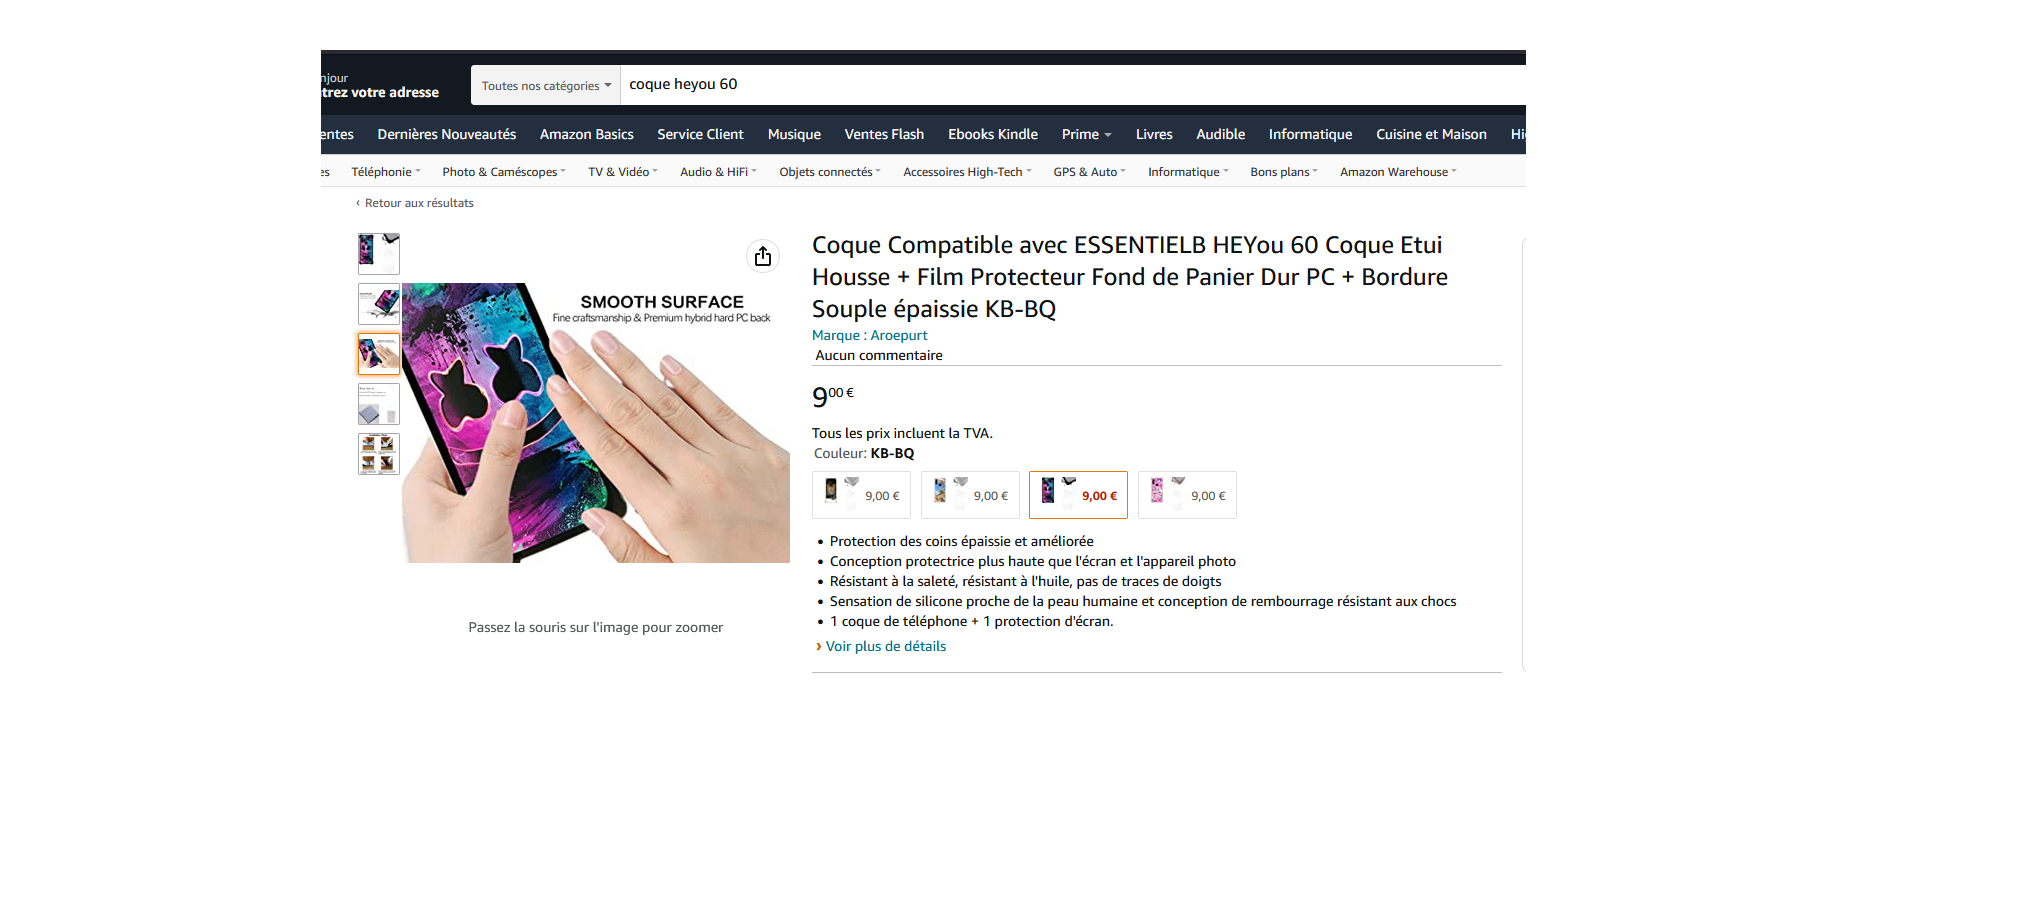Screen dimensions: 2040x918
Task: Choose the first color variant swatch
Action: coord(861,495)
